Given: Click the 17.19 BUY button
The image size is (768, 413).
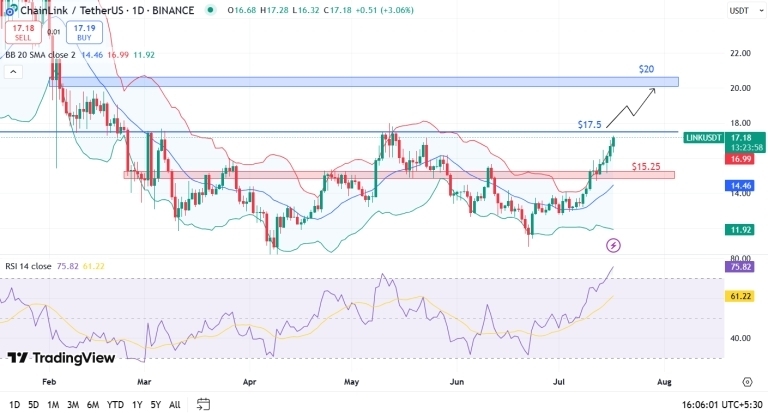Looking at the screenshot, I should click(x=84, y=32).
